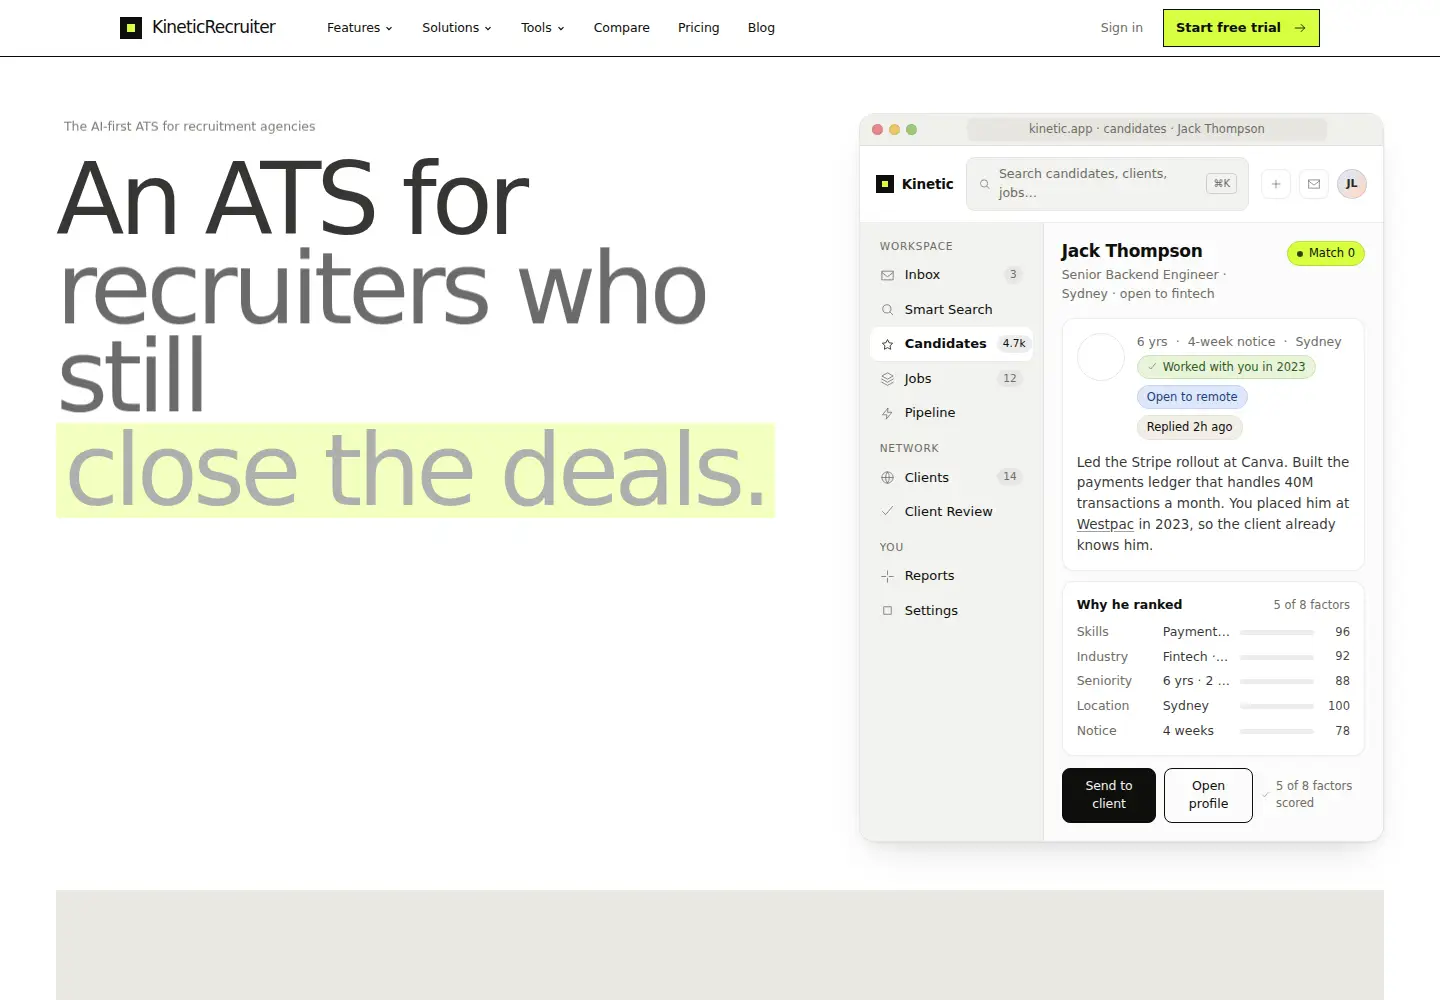The image size is (1440, 1000).
Task: Click the Open profile button
Action: [x=1208, y=795]
